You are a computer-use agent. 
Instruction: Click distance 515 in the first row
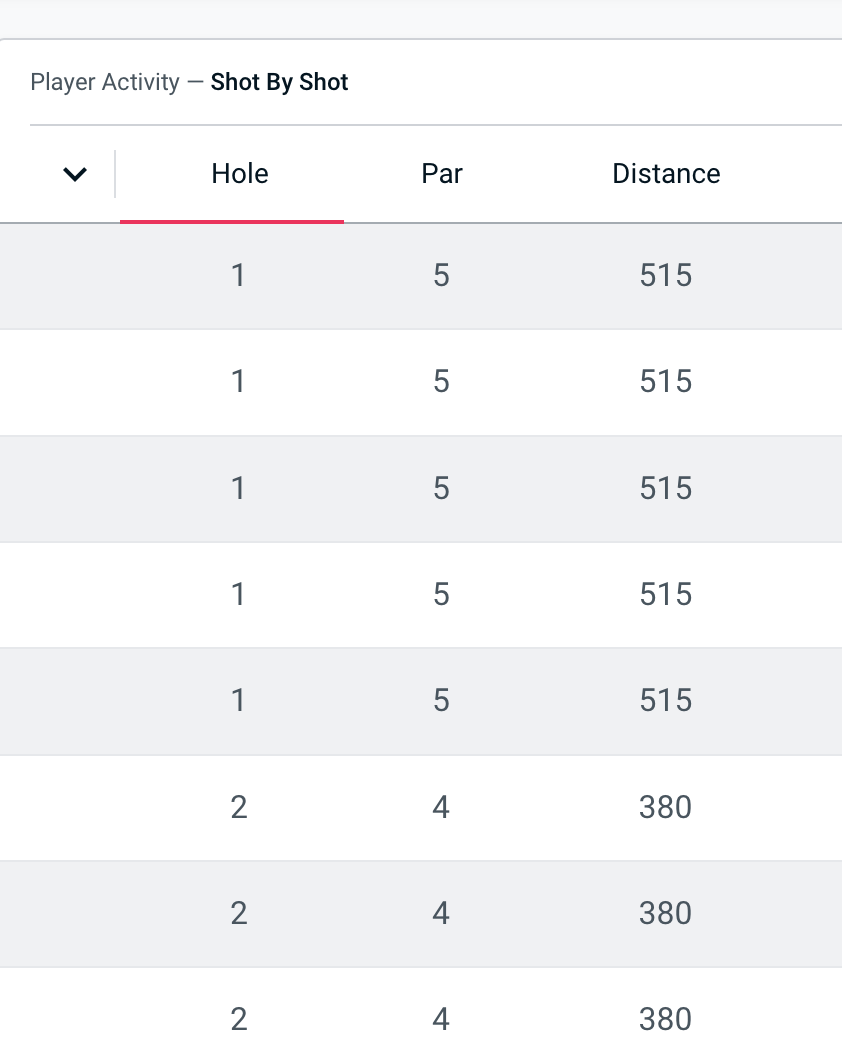pyautogui.click(x=666, y=276)
